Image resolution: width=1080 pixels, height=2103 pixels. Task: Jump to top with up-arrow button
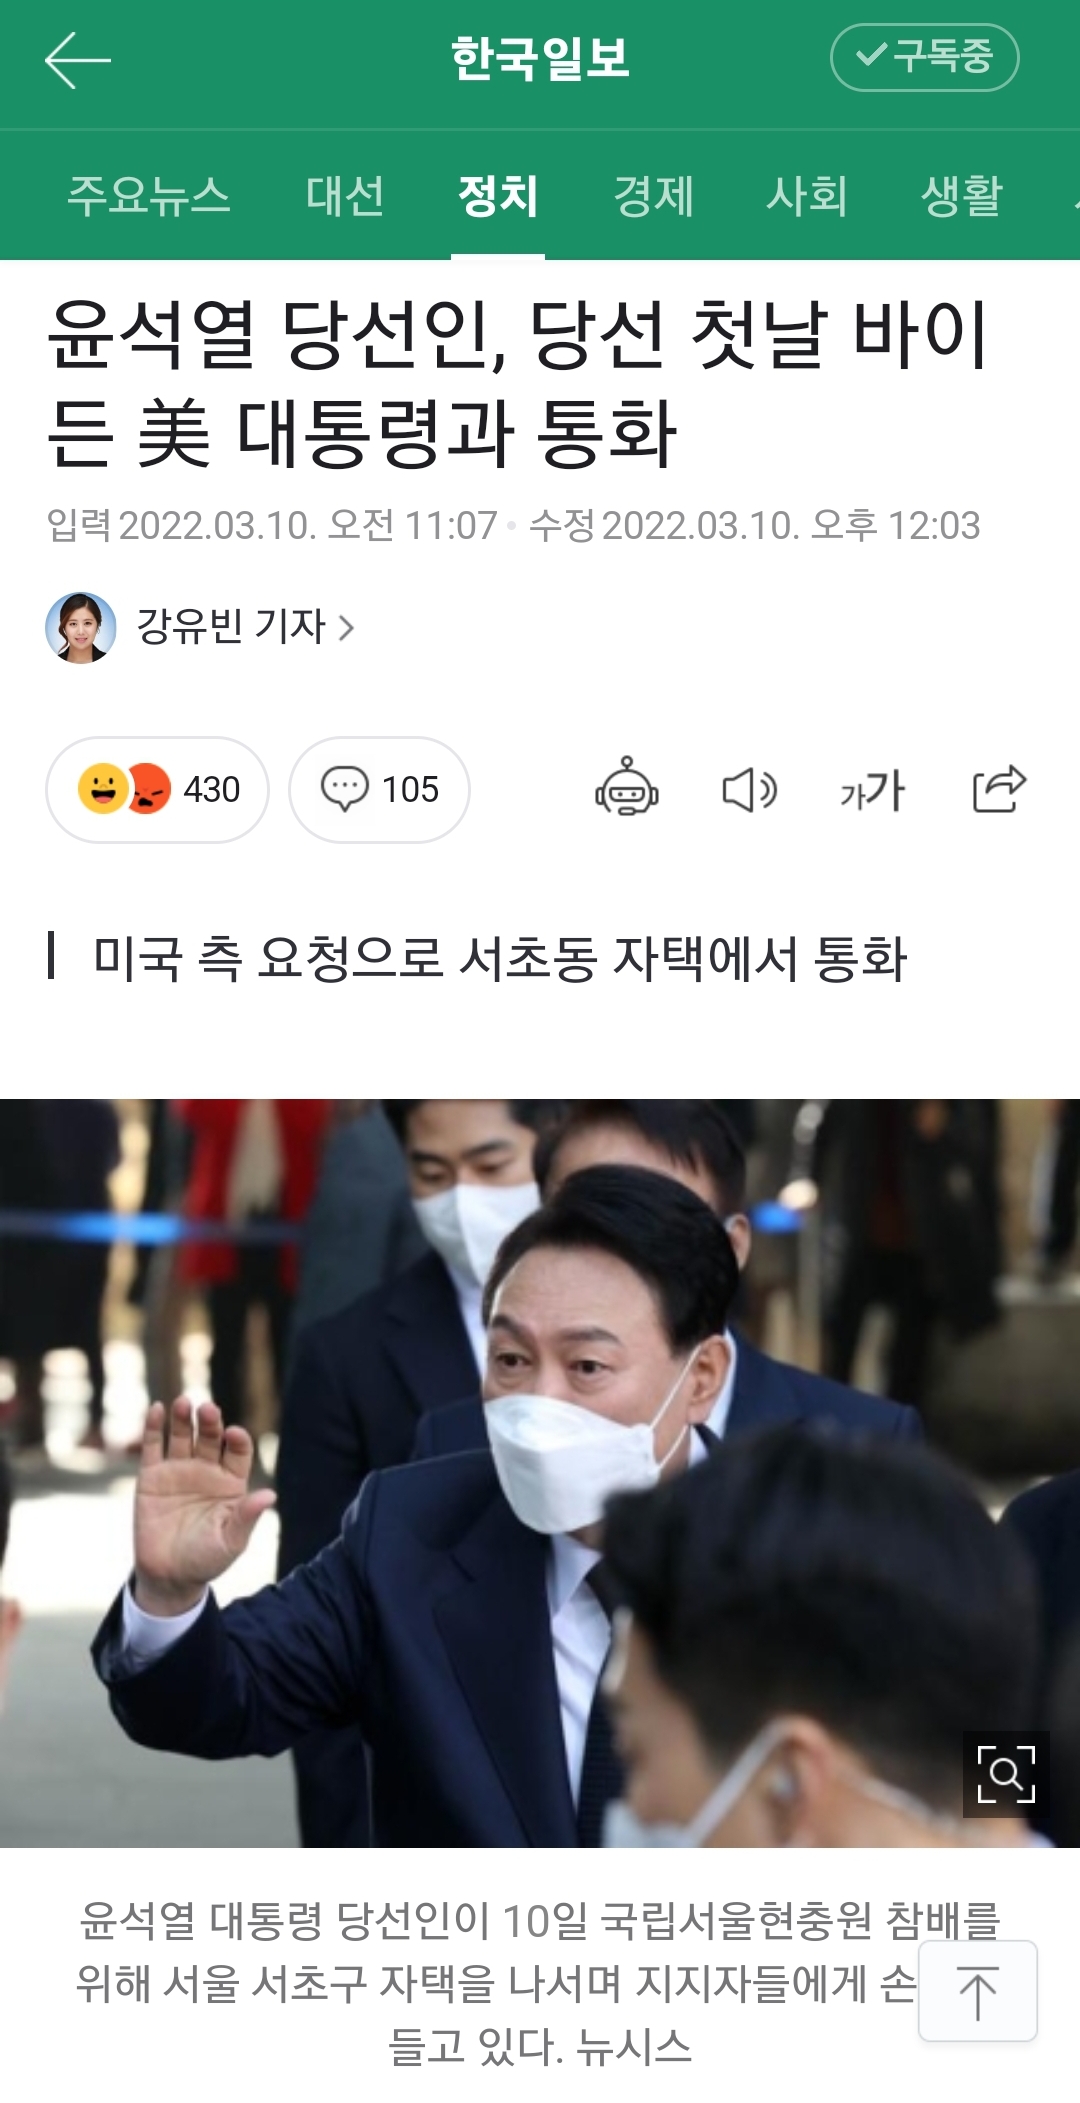(x=978, y=1990)
